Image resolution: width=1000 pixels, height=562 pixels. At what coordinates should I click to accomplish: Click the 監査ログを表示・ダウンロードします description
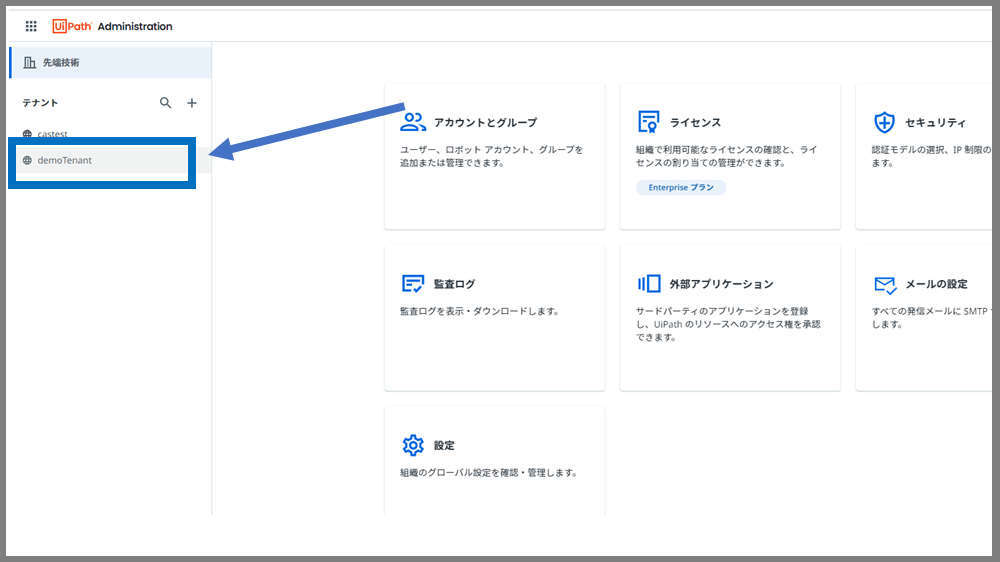[480, 311]
